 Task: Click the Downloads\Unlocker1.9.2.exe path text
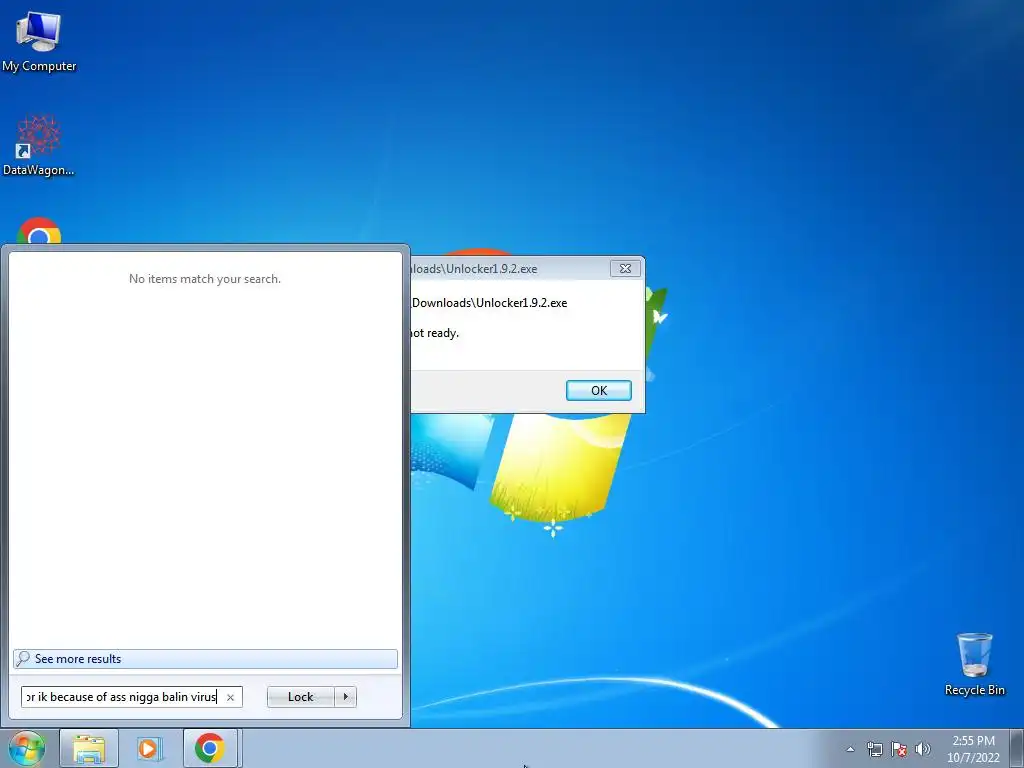[489, 303]
